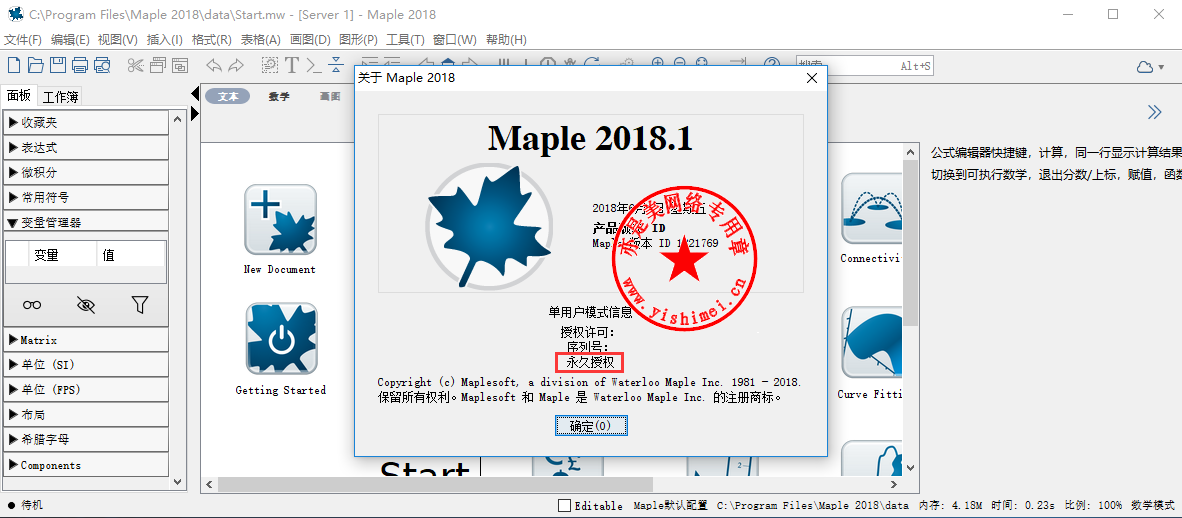Click the Open file folder icon
Viewport: 1182px width, 518px height.
(35, 66)
